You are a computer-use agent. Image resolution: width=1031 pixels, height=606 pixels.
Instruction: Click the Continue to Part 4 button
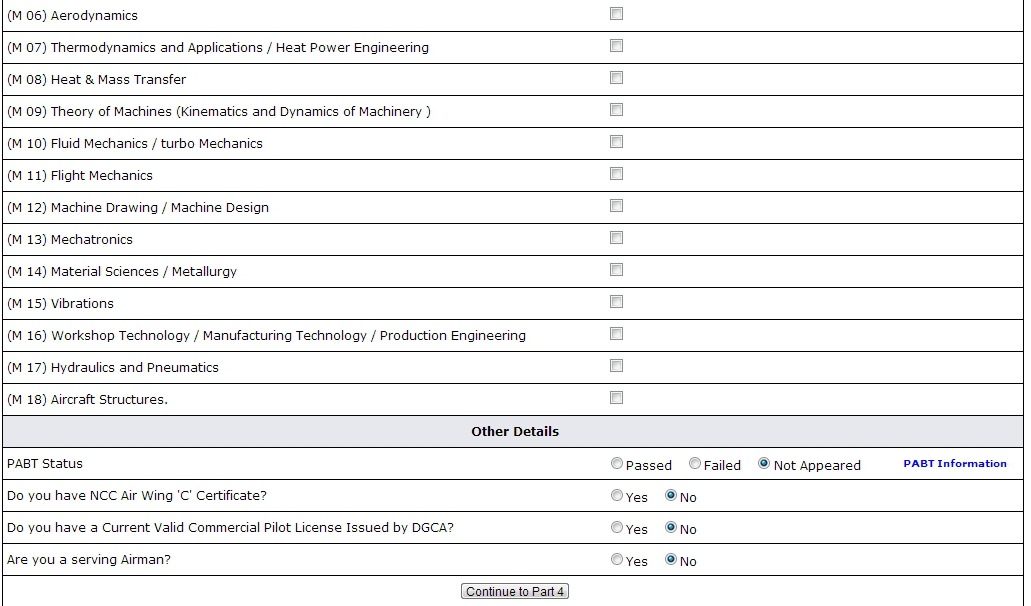pos(515,592)
